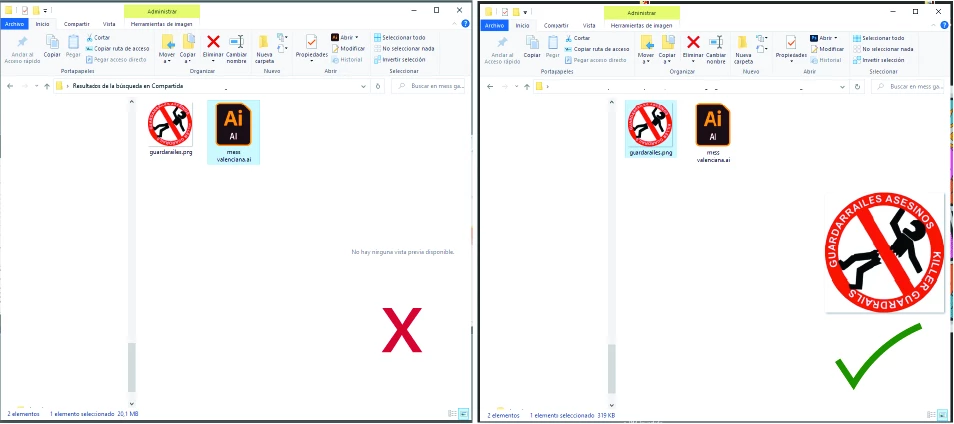Click Invertir selección in right window
The height and width of the screenshot is (424, 954).
879,60
